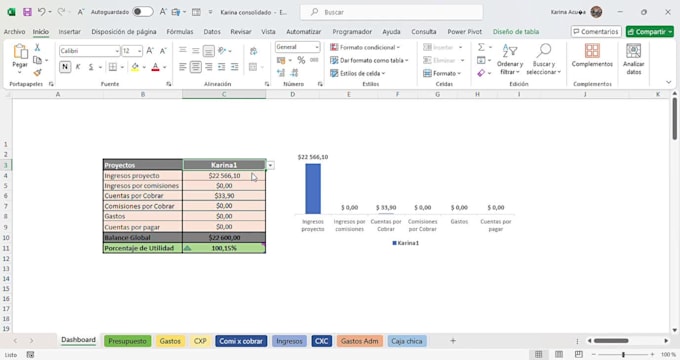Image resolution: width=680 pixels, height=360 pixels.
Task: Click in the Buscar search box
Action: [x=391, y=12]
